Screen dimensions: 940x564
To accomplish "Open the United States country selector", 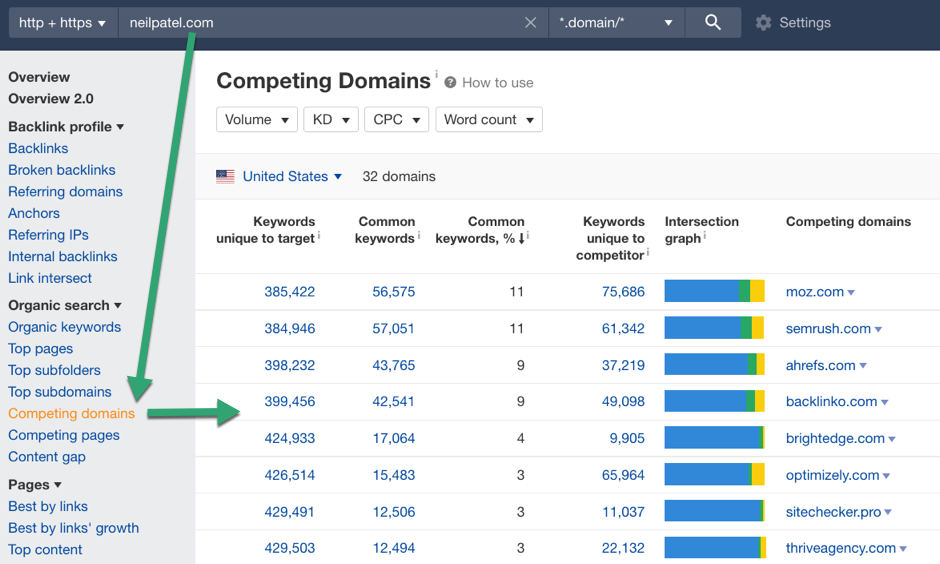I will pos(292,176).
